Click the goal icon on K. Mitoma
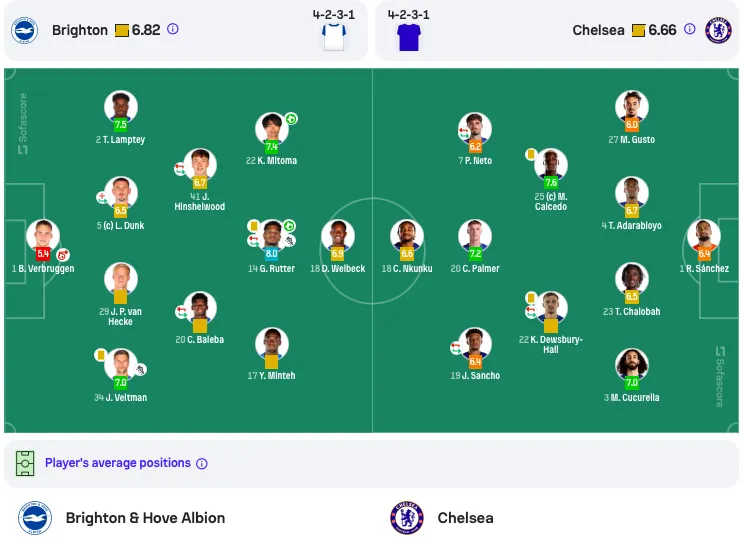Image resolution: width=744 pixels, height=539 pixels. click(291, 119)
